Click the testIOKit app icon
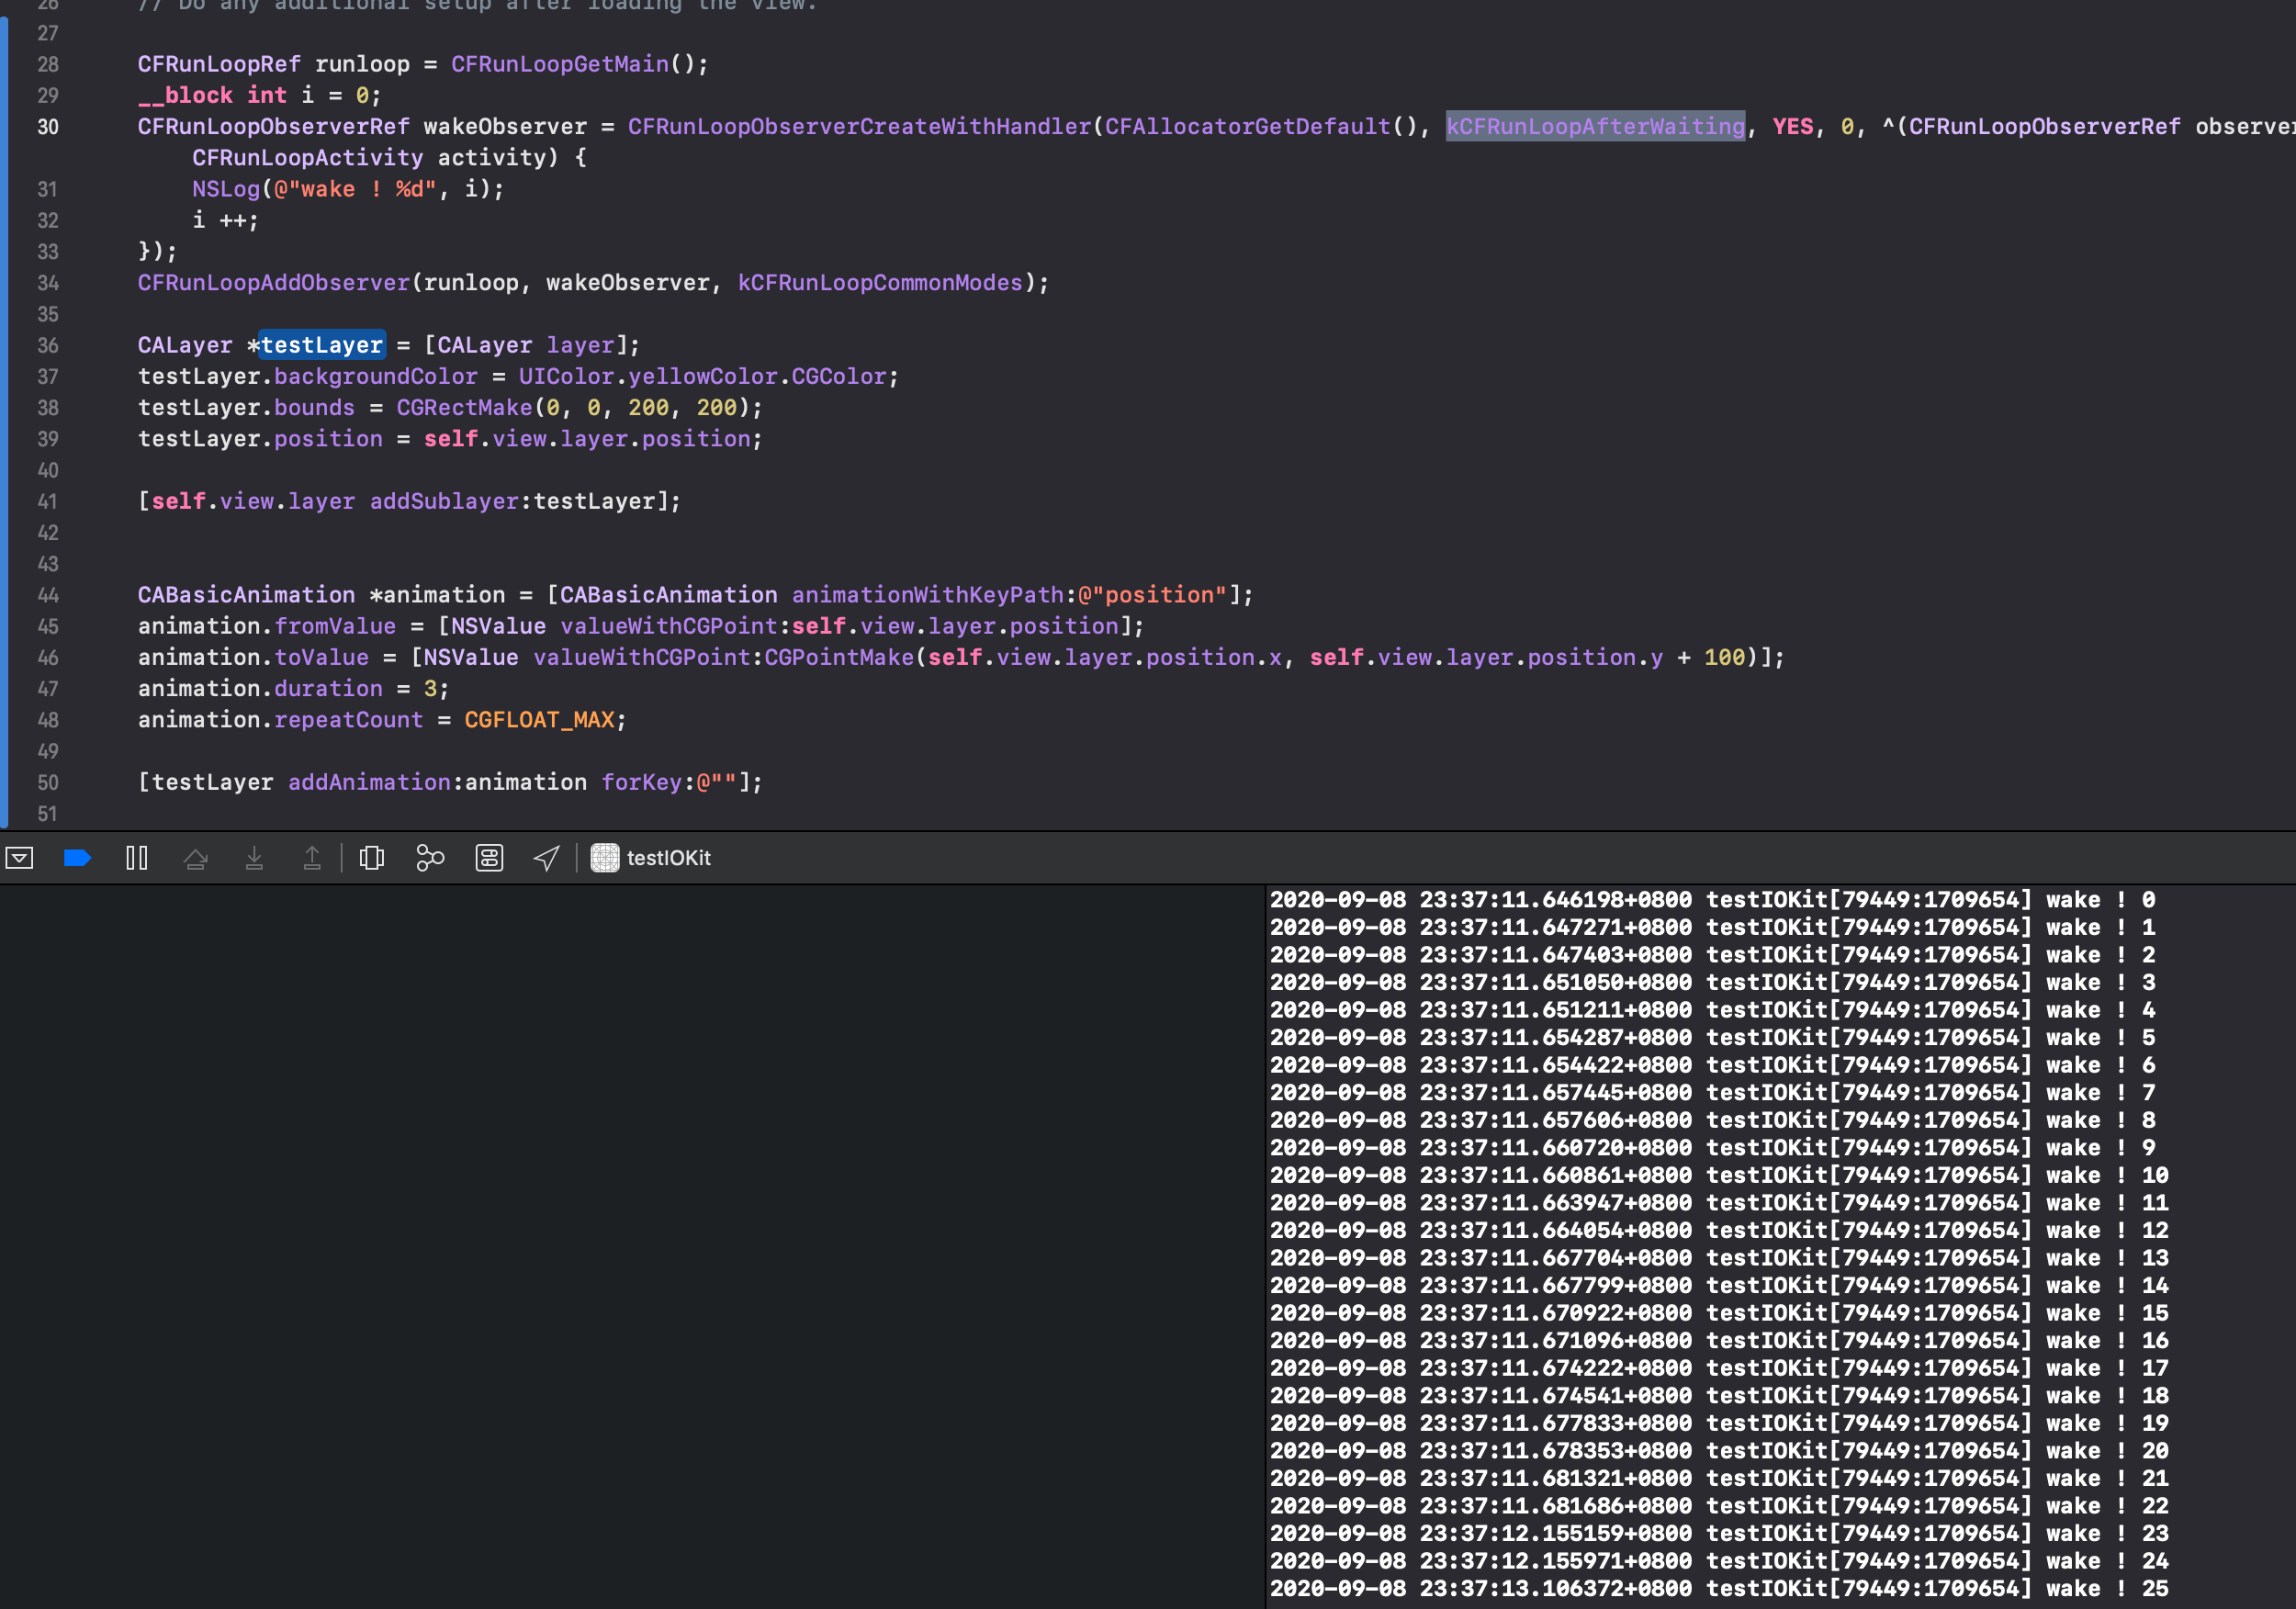 point(605,857)
